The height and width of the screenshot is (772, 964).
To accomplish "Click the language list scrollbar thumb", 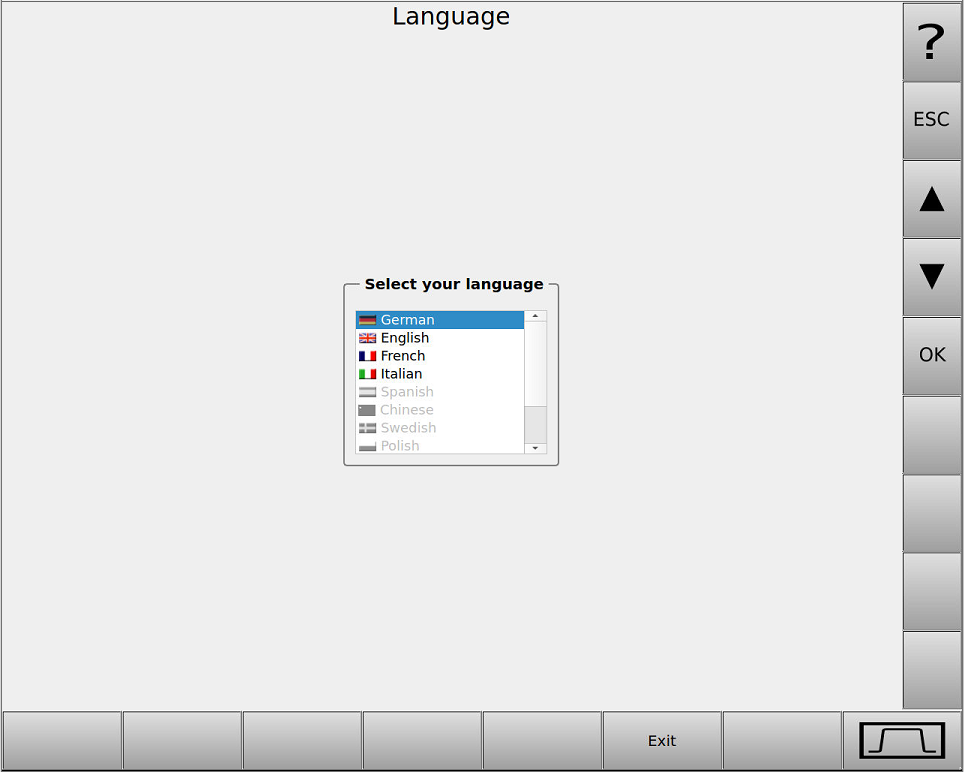I will 536,365.
